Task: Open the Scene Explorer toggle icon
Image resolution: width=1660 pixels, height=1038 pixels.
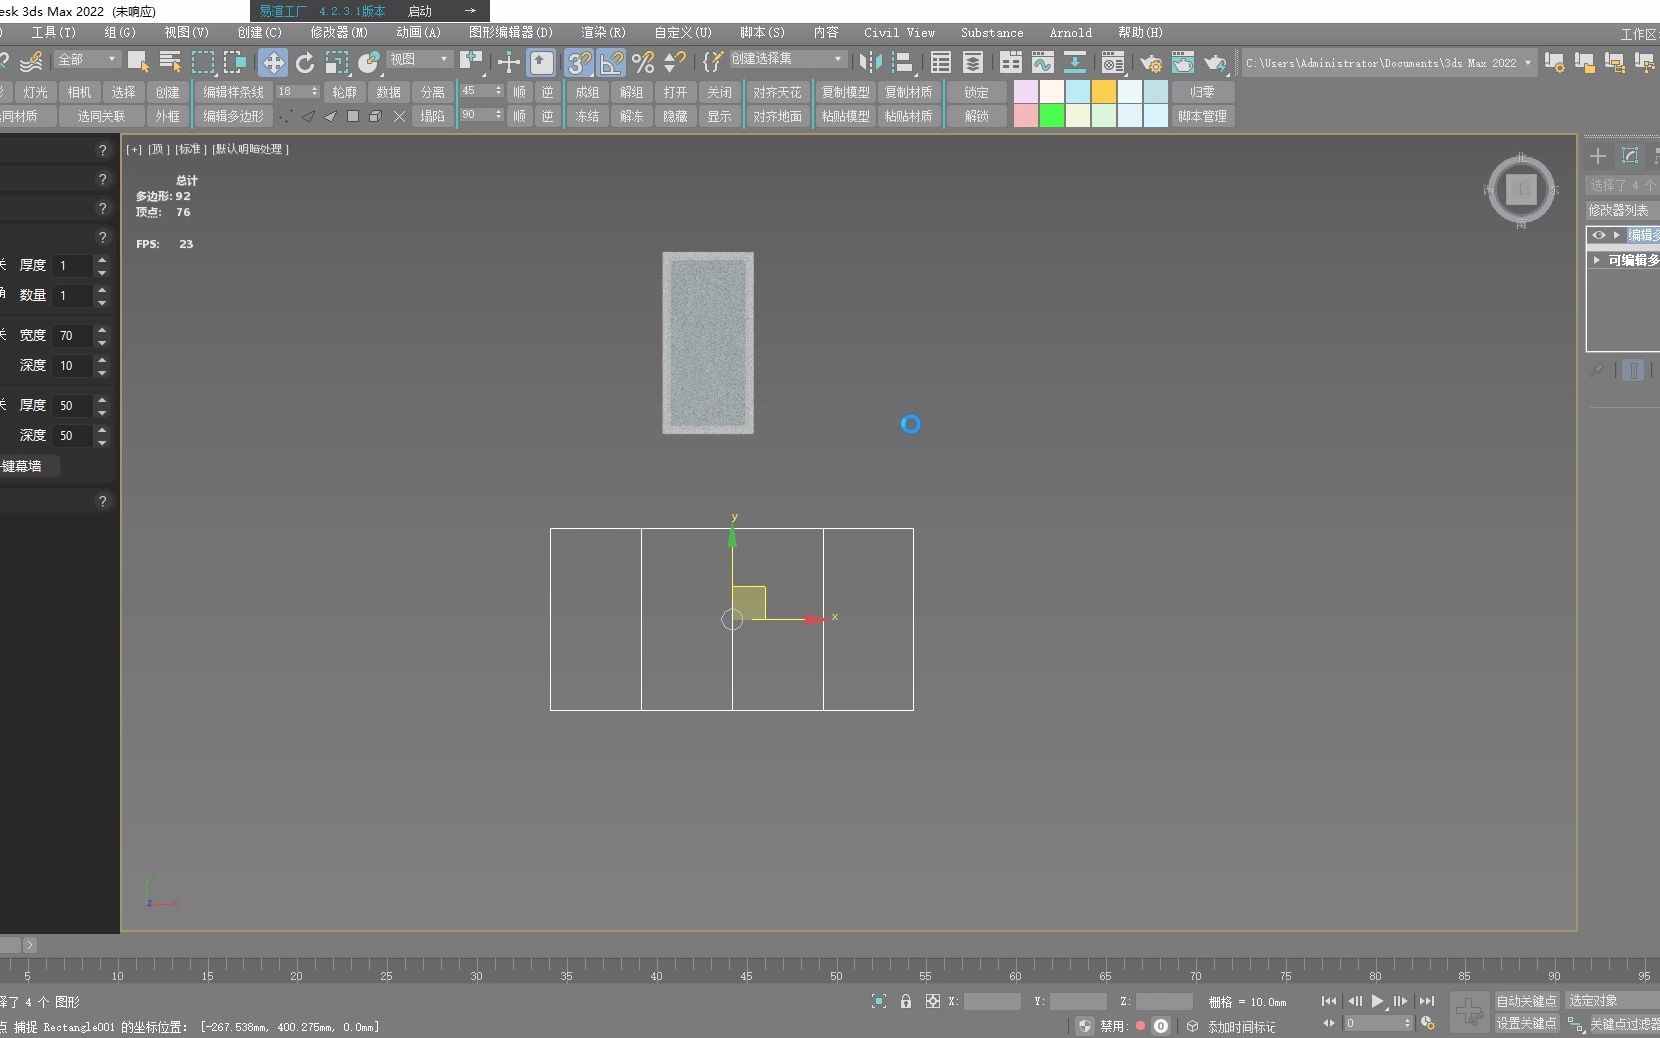Action: click(940, 62)
